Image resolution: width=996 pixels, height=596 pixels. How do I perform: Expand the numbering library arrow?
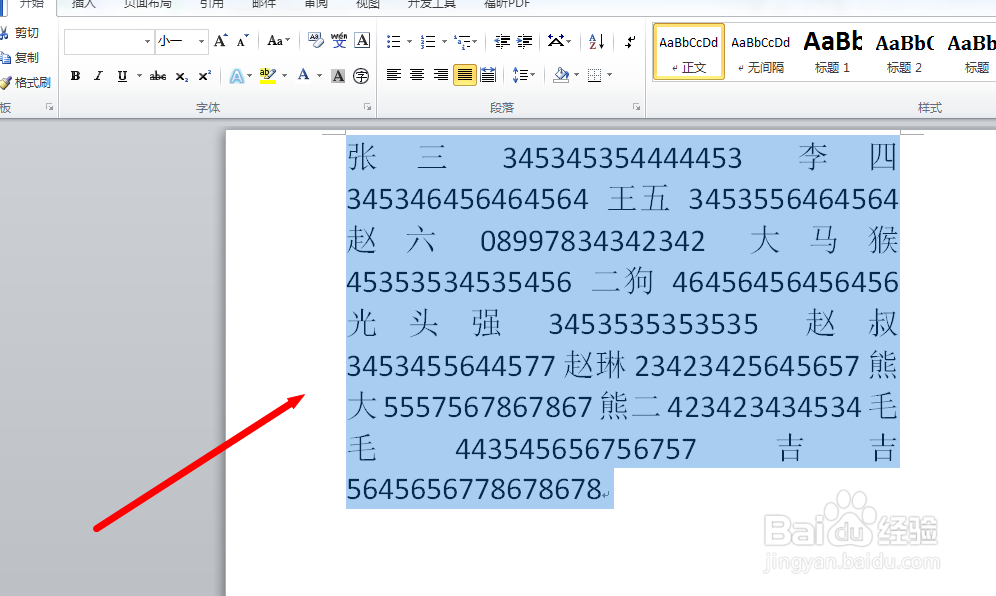[444, 42]
